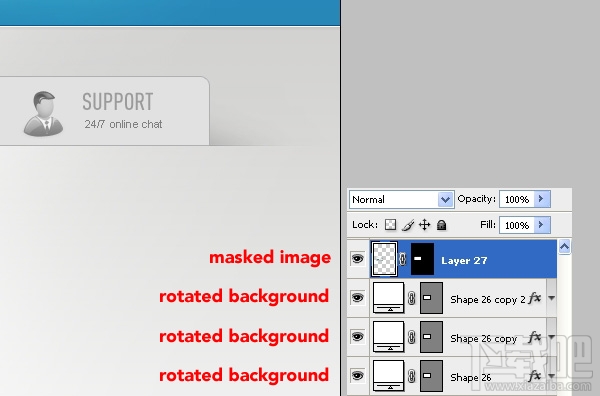The height and width of the screenshot is (396, 600).
Task: Select the Shape 26 copy layer name
Action: [484, 339]
